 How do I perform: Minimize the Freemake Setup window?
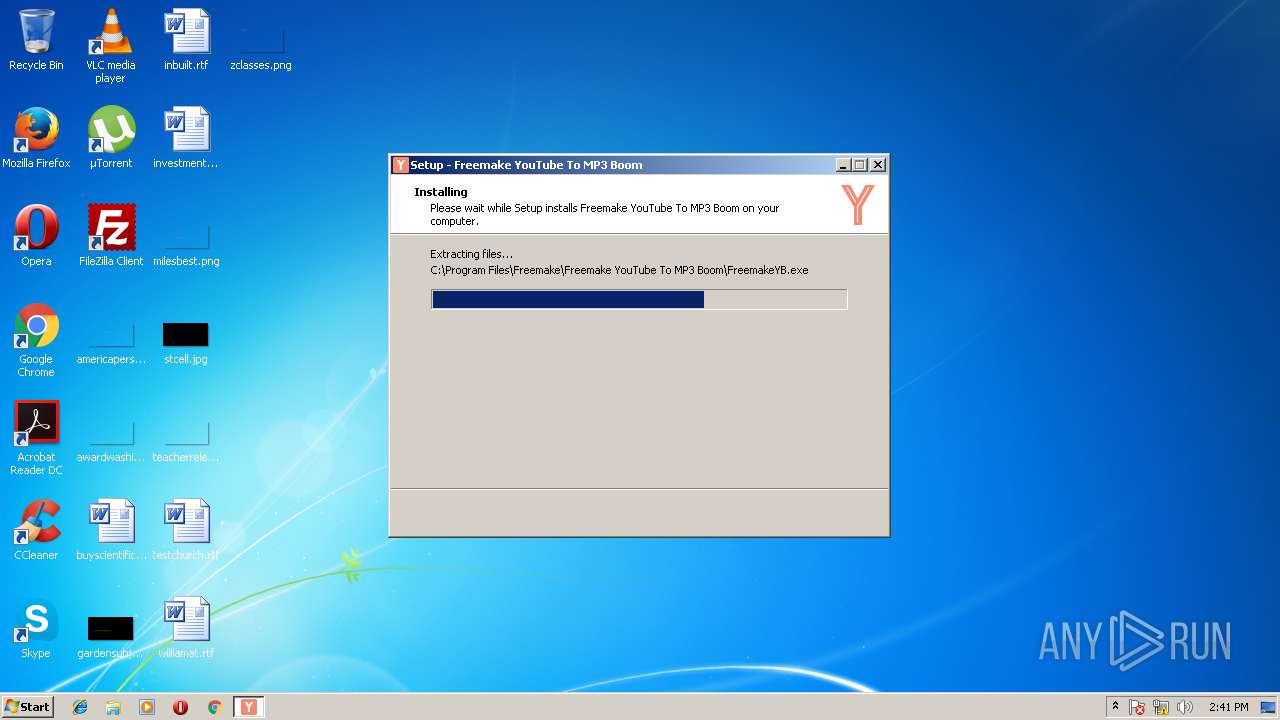842,165
